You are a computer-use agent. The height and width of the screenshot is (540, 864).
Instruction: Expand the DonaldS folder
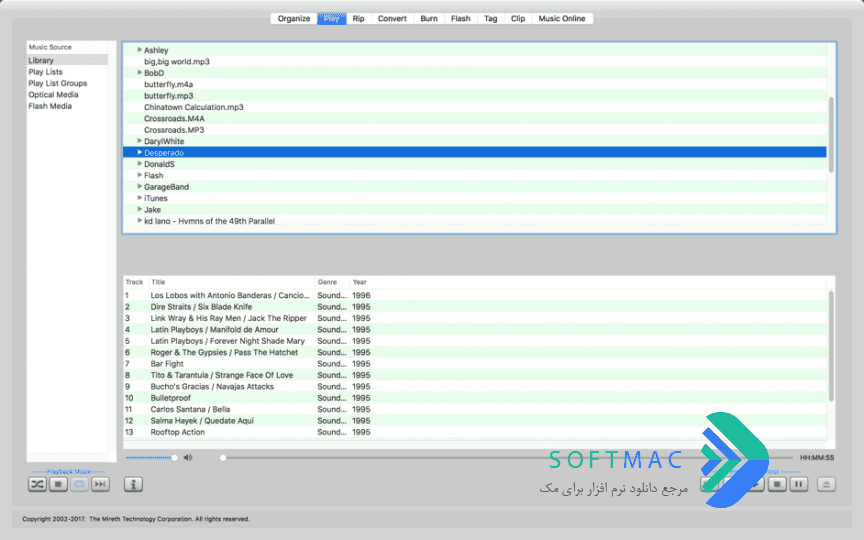point(139,164)
